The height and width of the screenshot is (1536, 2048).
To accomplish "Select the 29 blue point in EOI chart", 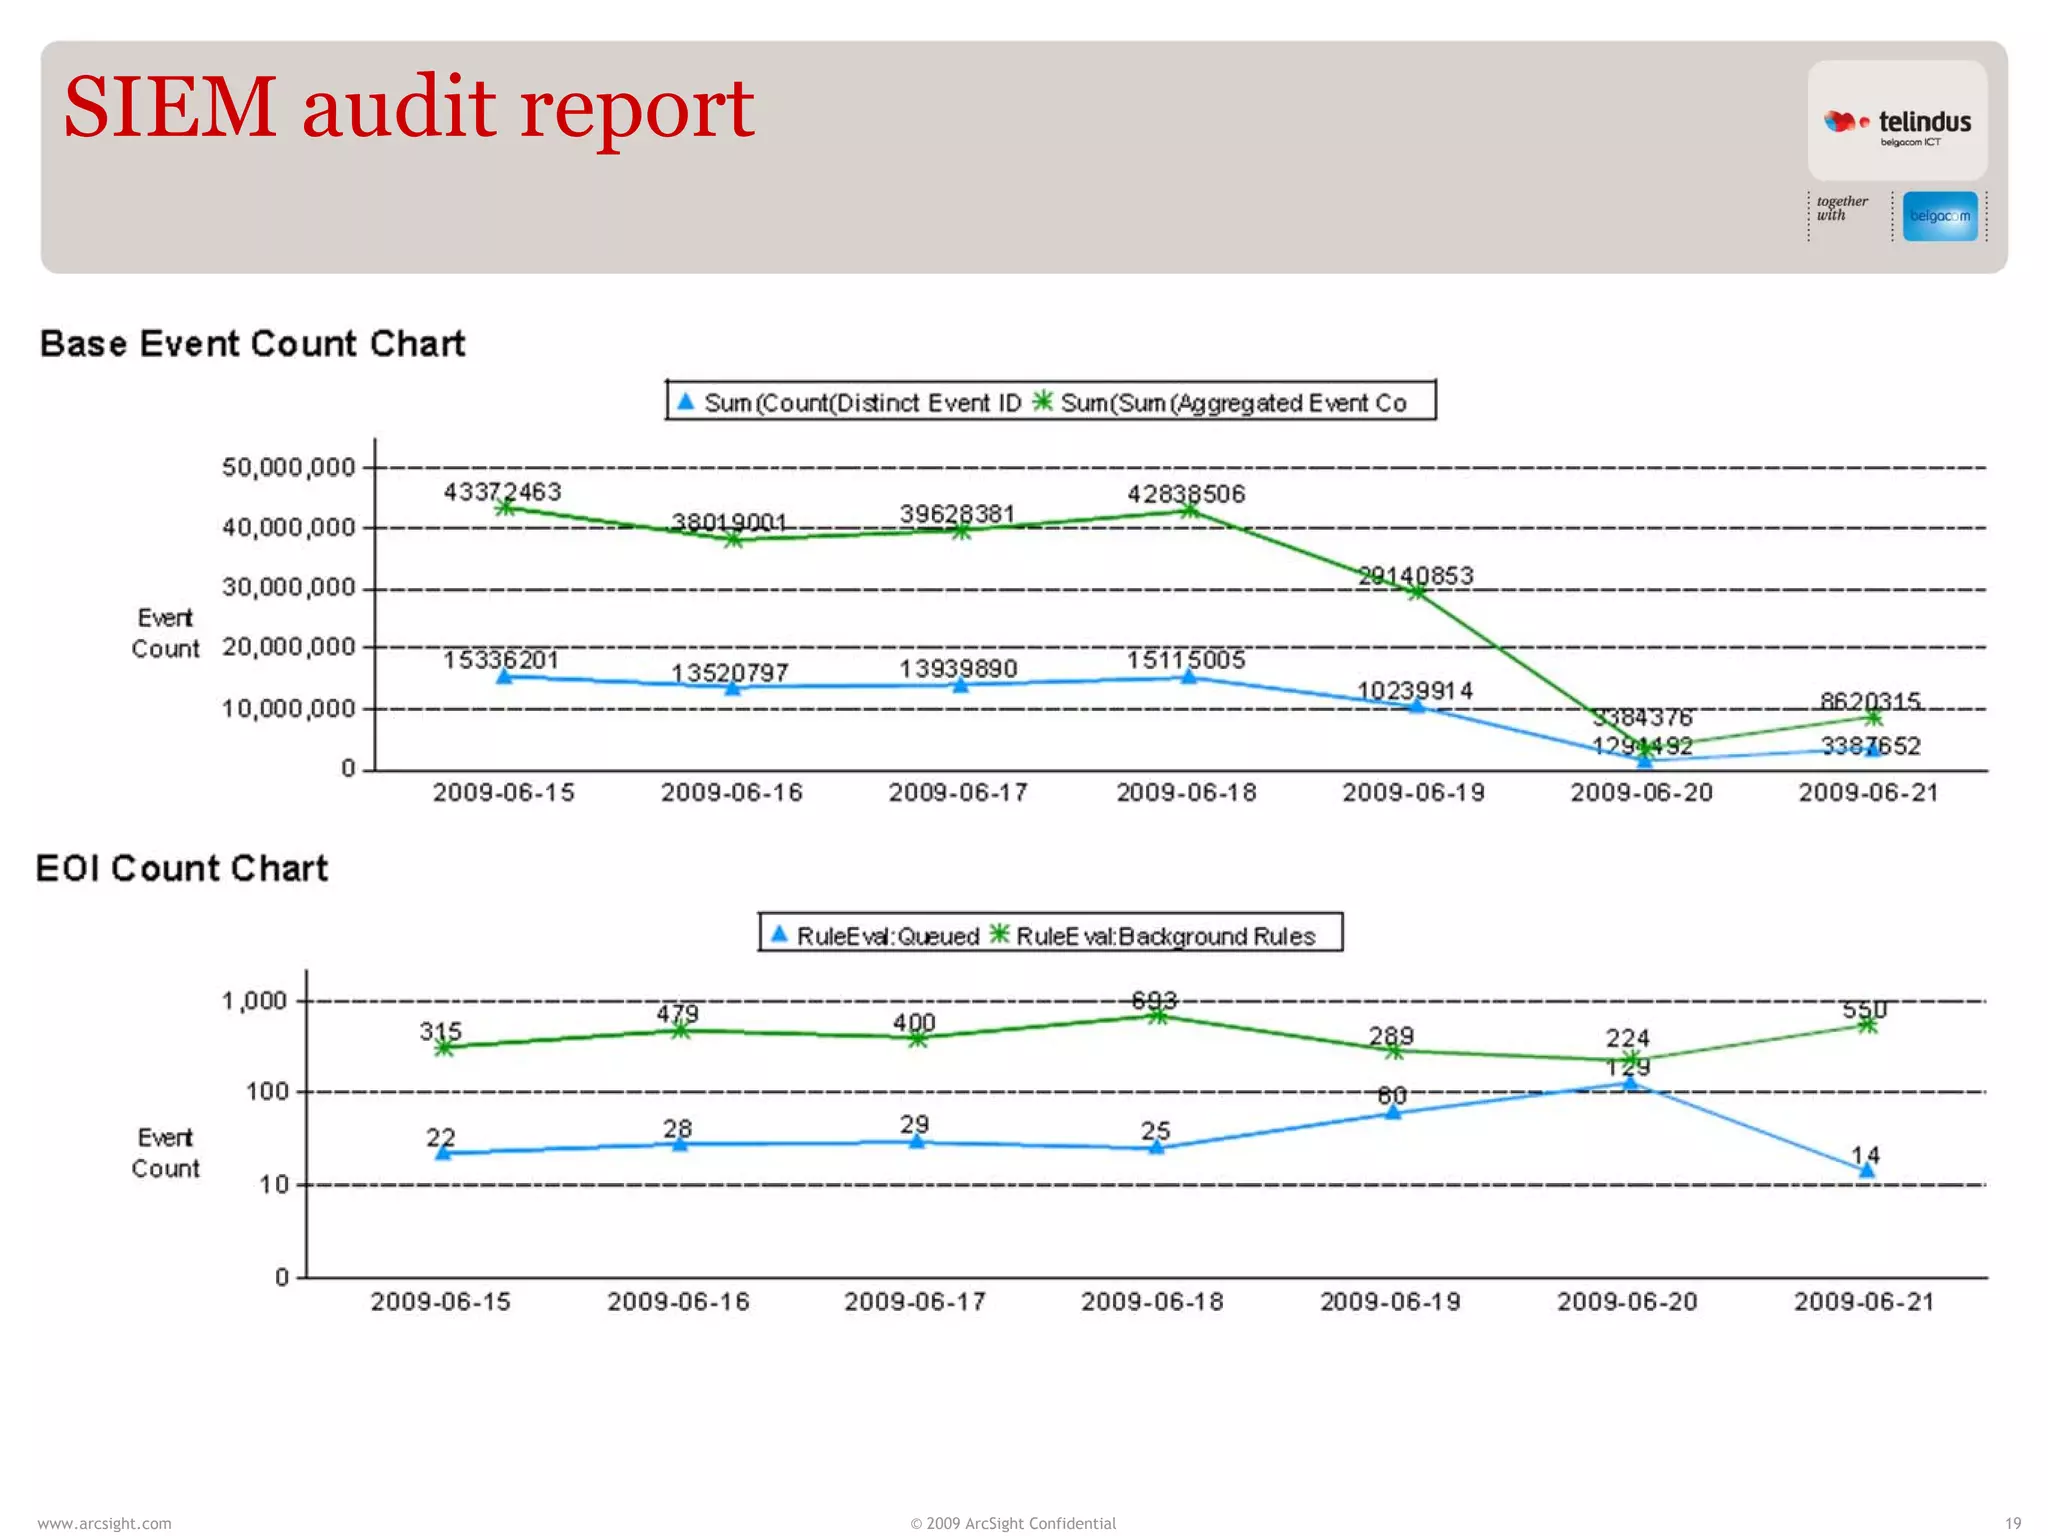I will [917, 1141].
